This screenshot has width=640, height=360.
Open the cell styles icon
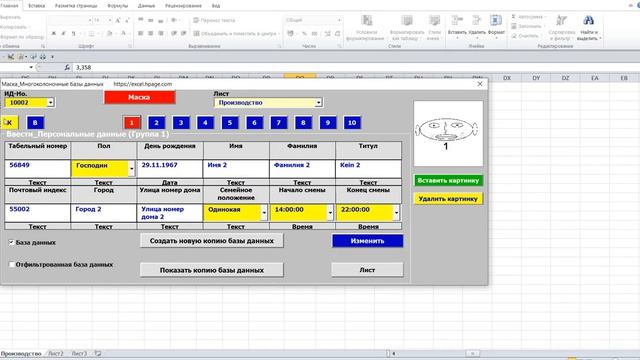434,21
